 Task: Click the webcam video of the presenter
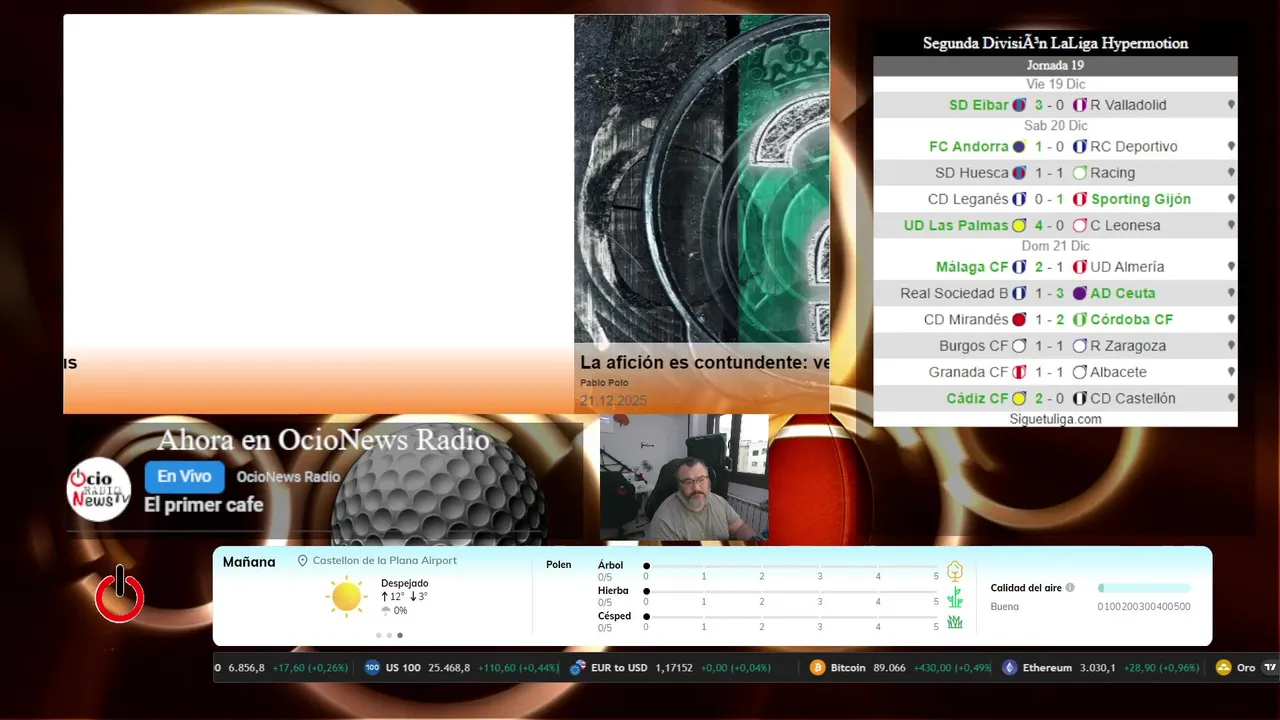684,478
